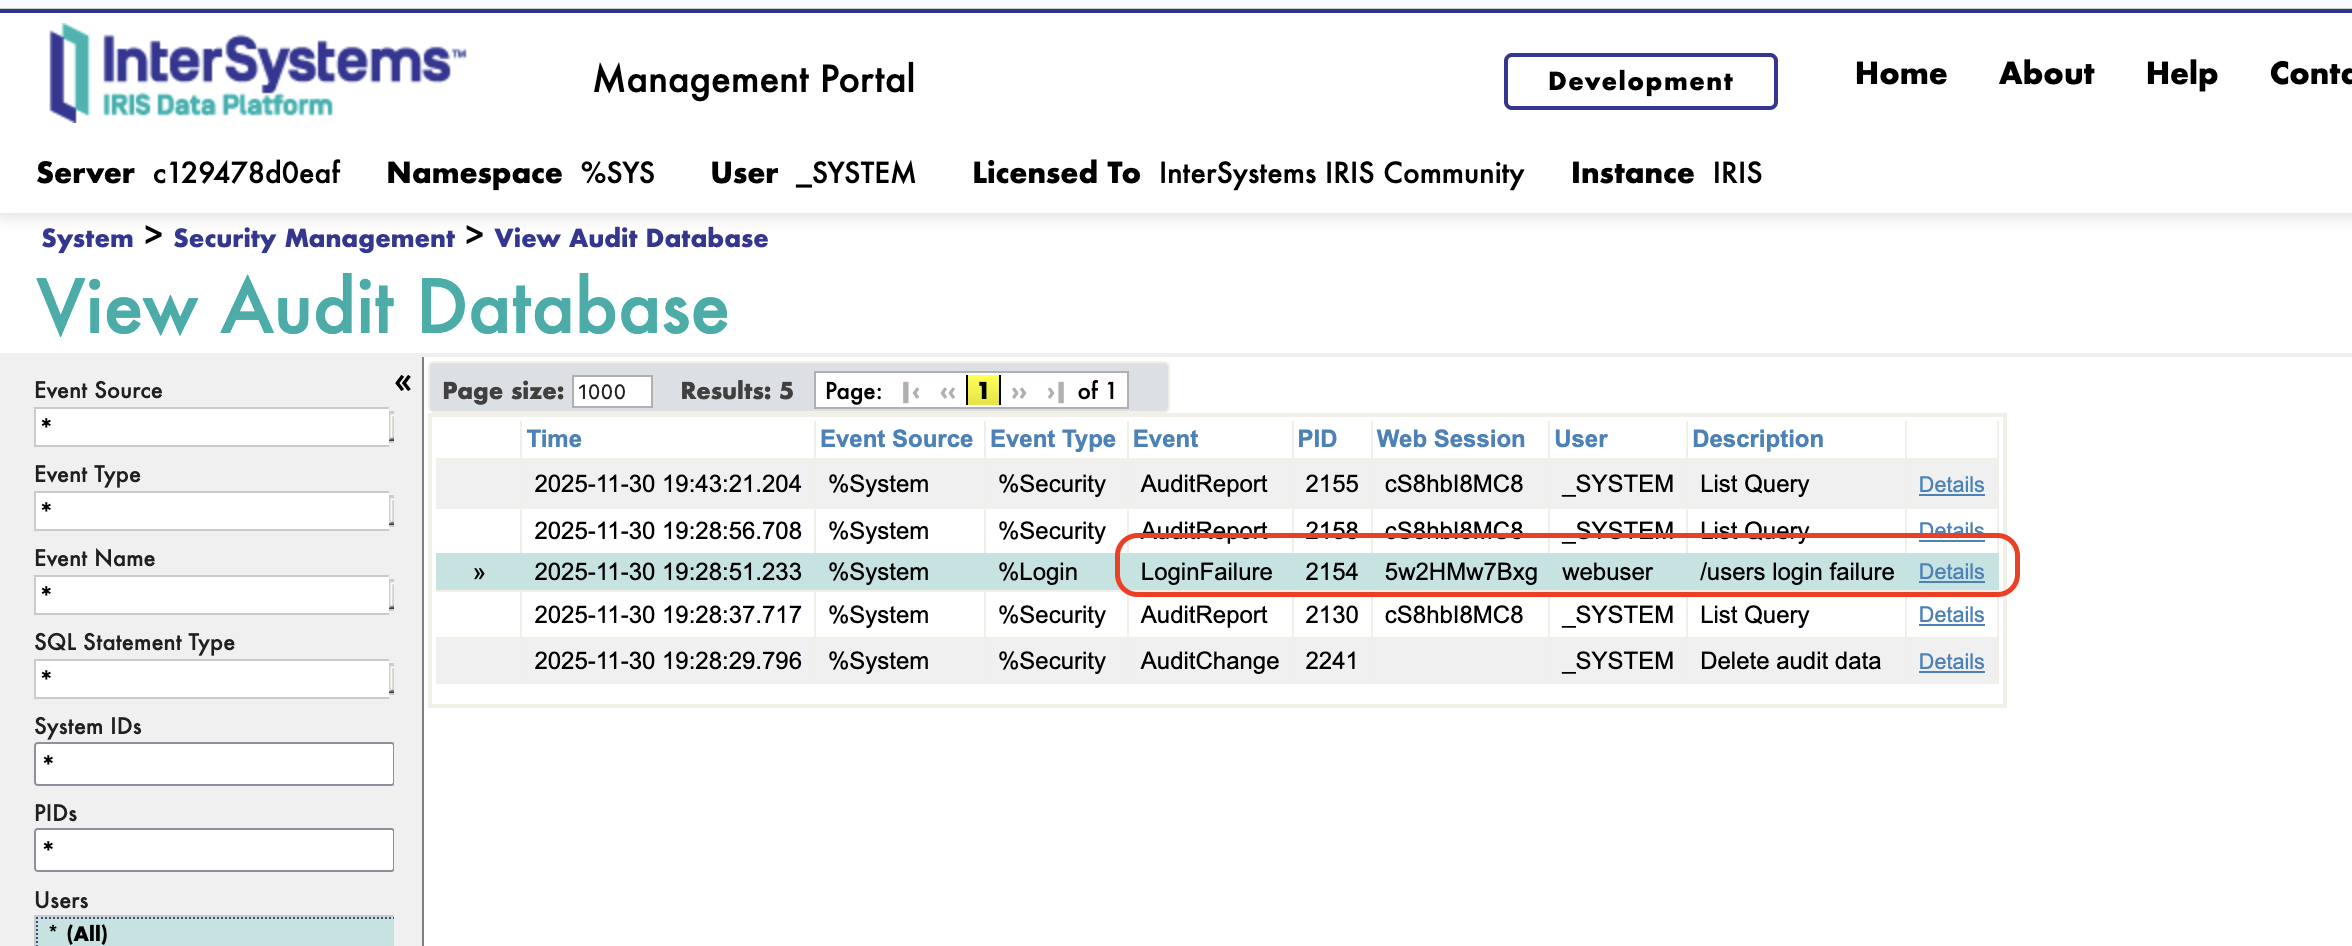Click the row marker on LoginFailure row

click(479, 573)
